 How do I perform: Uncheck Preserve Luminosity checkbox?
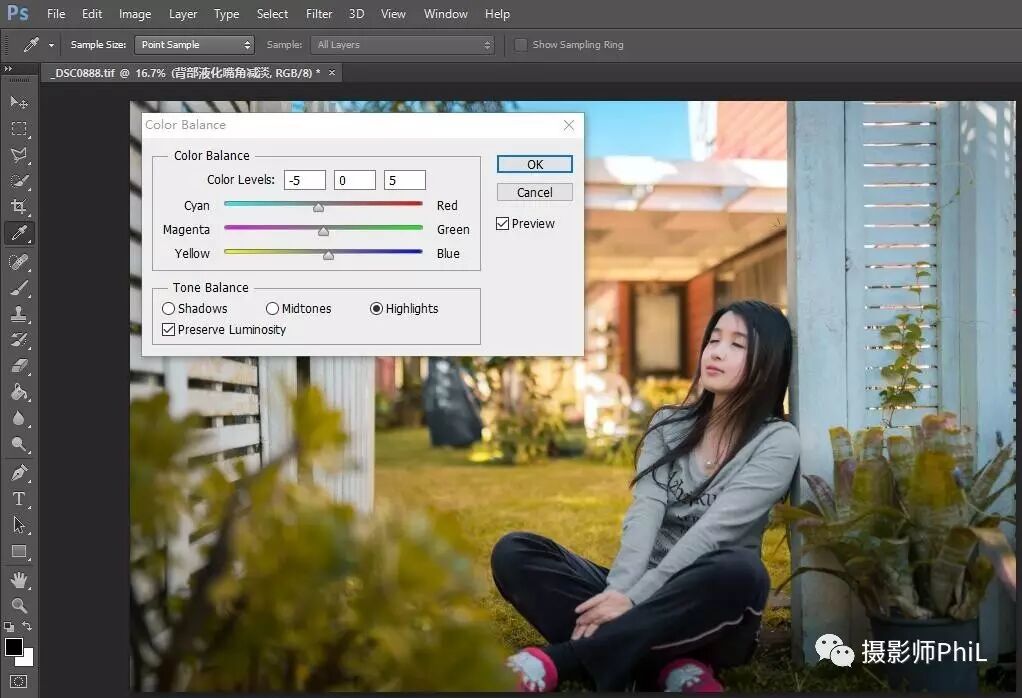tap(168, 330)
